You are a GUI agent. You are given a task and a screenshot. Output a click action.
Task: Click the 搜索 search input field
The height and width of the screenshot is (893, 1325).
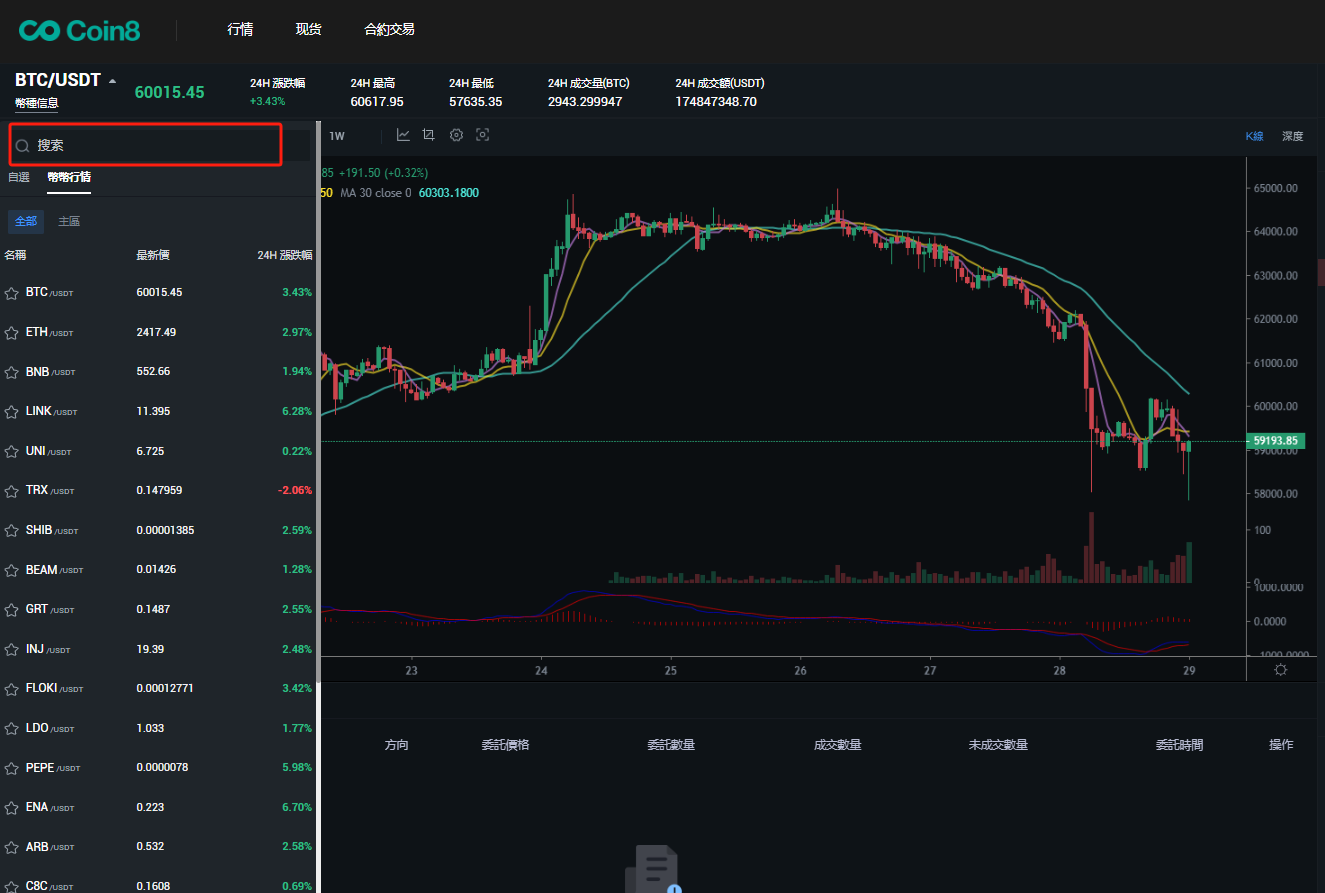155,146
